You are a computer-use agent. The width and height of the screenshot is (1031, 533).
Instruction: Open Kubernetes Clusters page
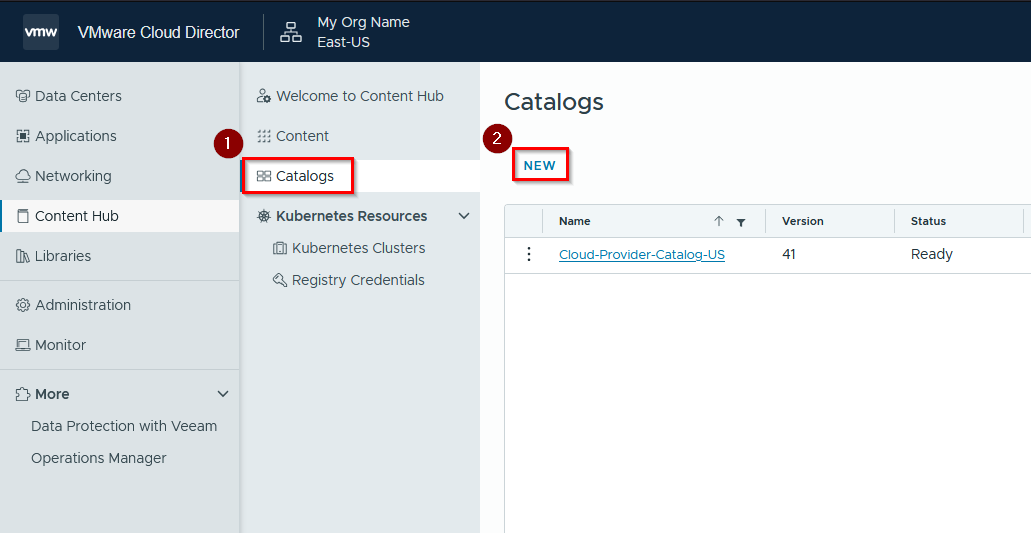click(x=360, y=248)
